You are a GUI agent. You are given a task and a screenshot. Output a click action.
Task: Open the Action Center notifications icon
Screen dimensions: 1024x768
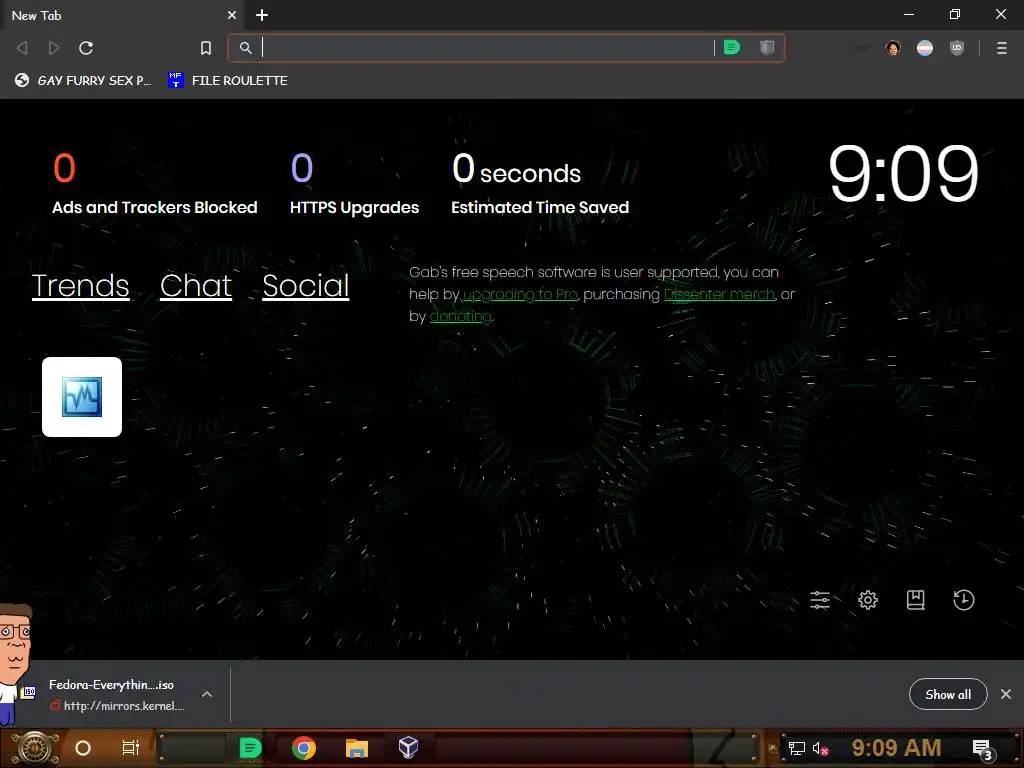pos(983,750)
